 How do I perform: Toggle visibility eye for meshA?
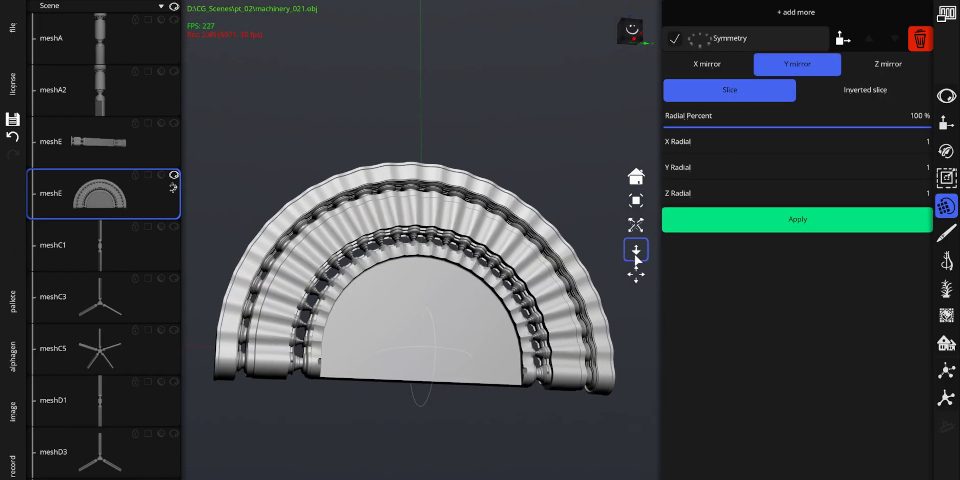coord(174,19)
